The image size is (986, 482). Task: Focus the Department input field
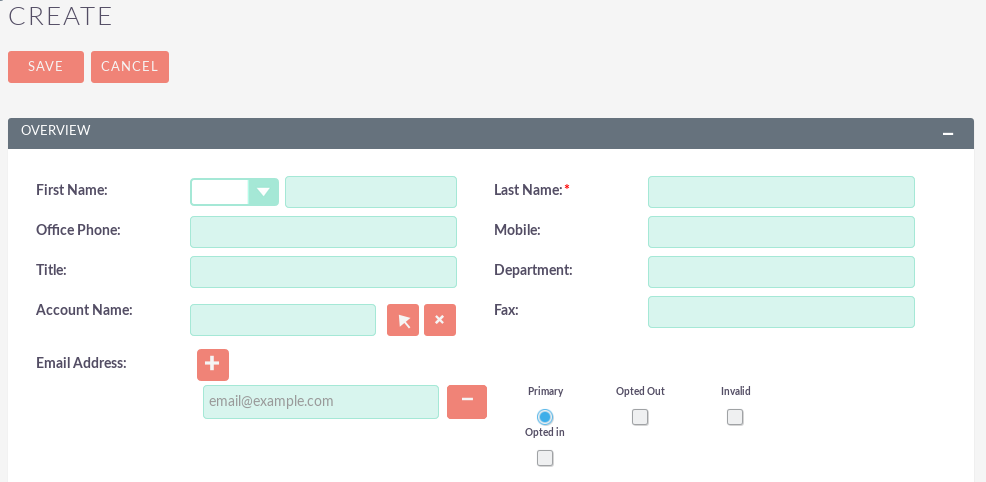click(x=781, y=272)
